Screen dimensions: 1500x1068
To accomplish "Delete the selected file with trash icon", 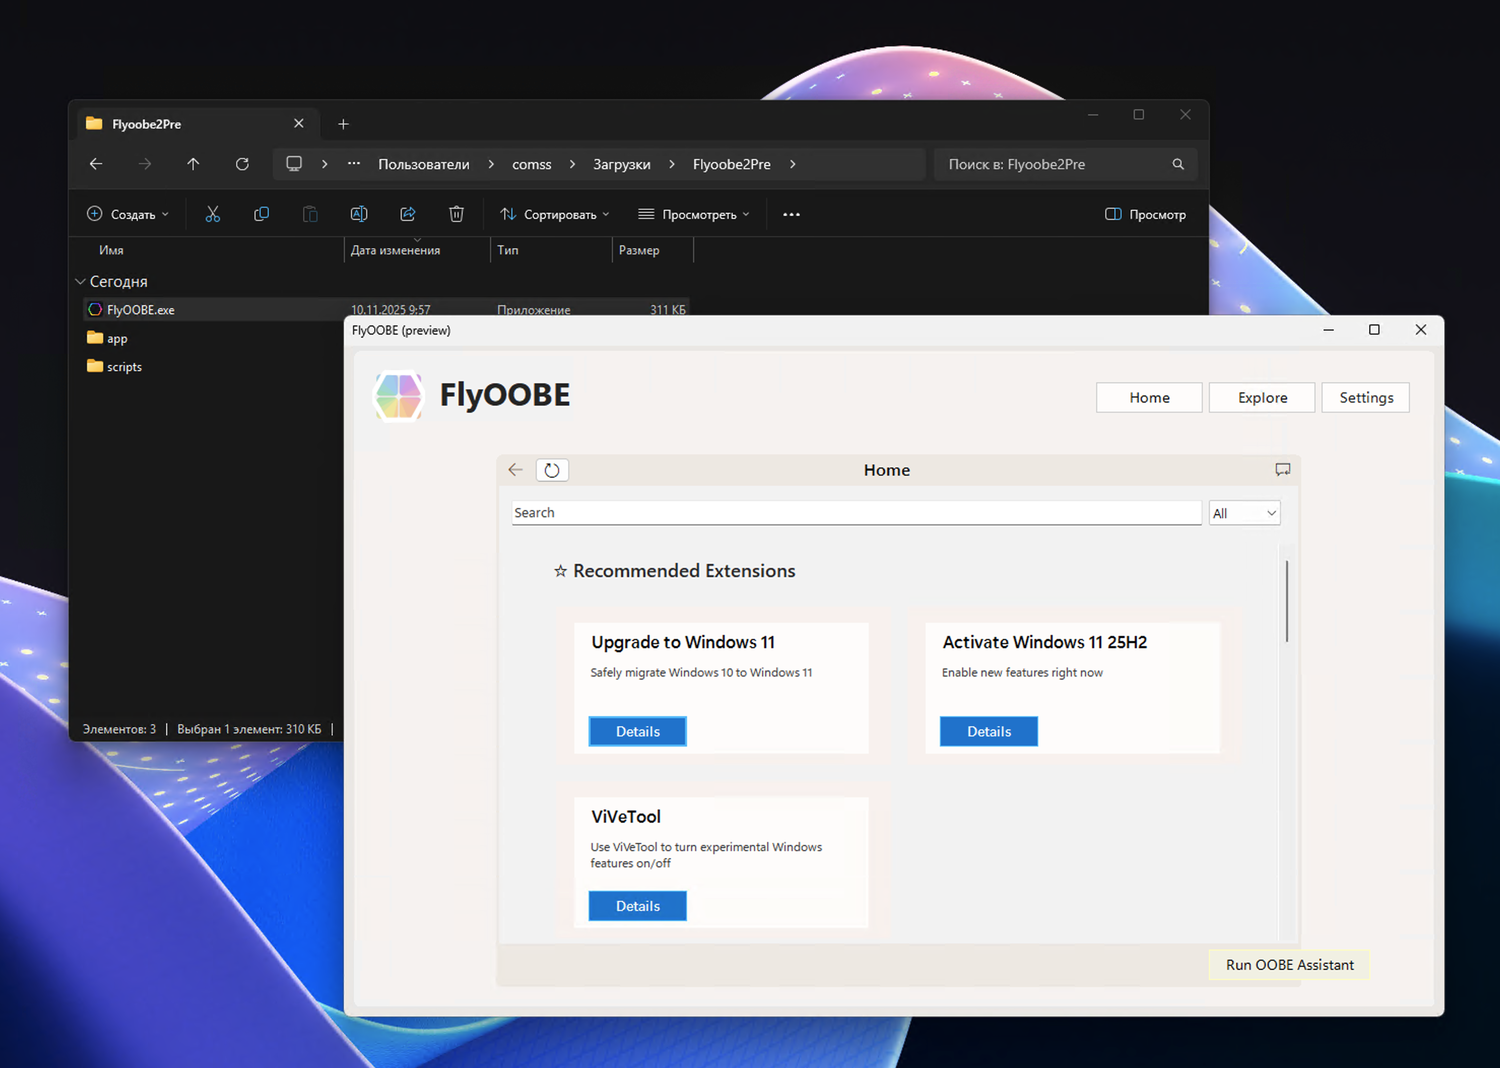I will 456,214.
